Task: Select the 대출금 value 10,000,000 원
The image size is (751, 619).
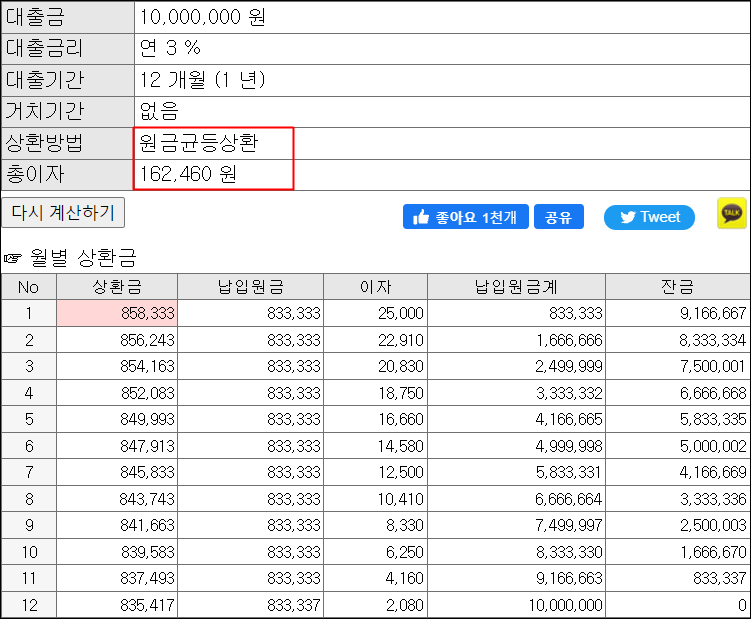Action: (203, 17)
